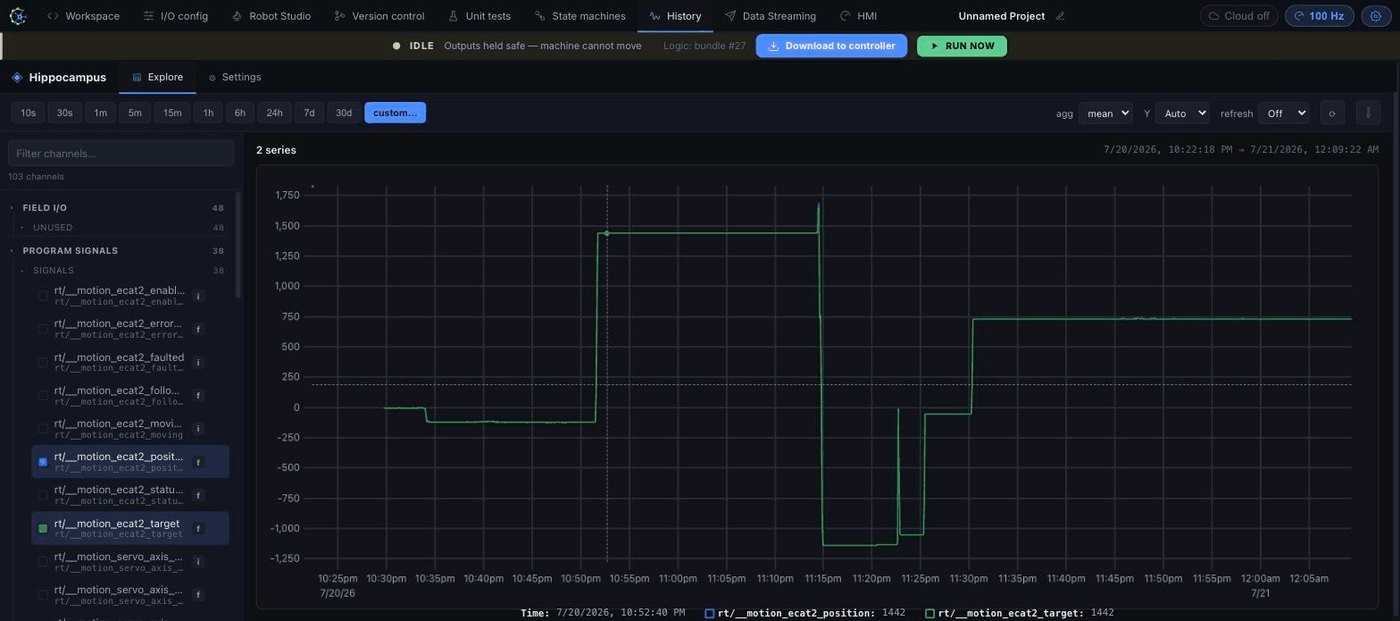This screenshot has width=1400, height=621.
Task: Go to the Unit tests tab
Action: (479, 16)
